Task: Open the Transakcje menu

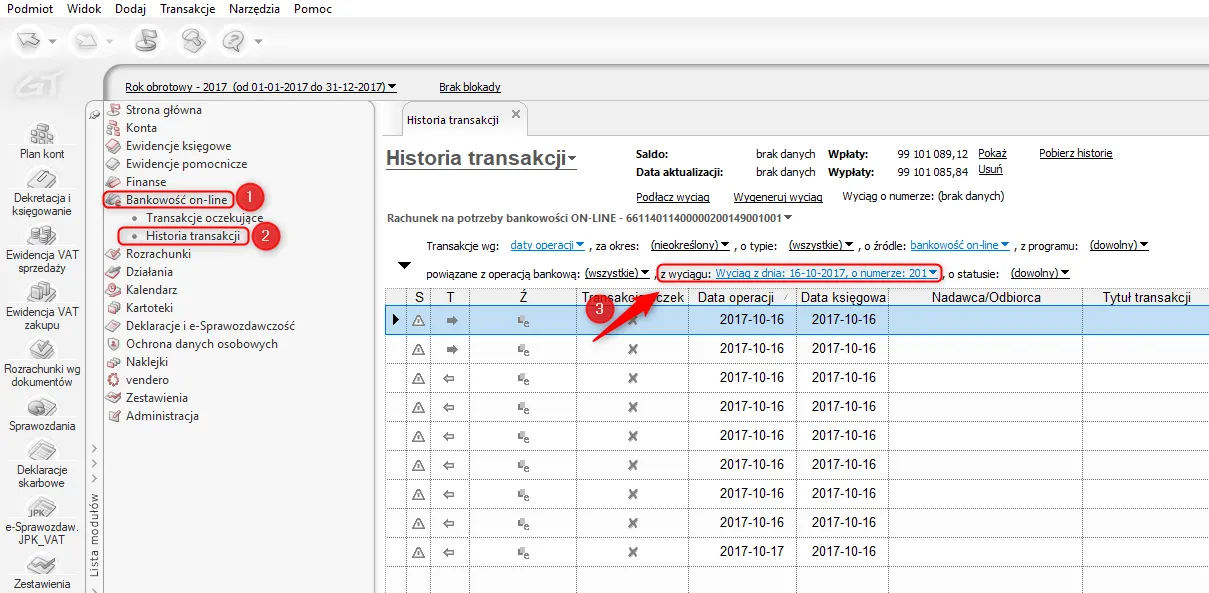Action: [190, 9]
